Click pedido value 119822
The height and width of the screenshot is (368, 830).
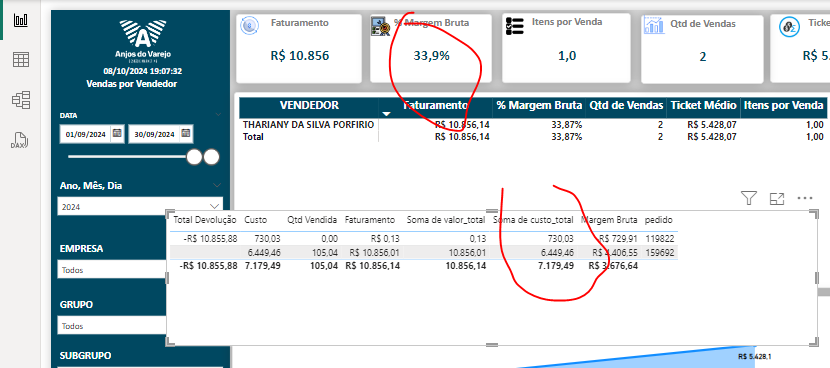click(x=660, y=239)
